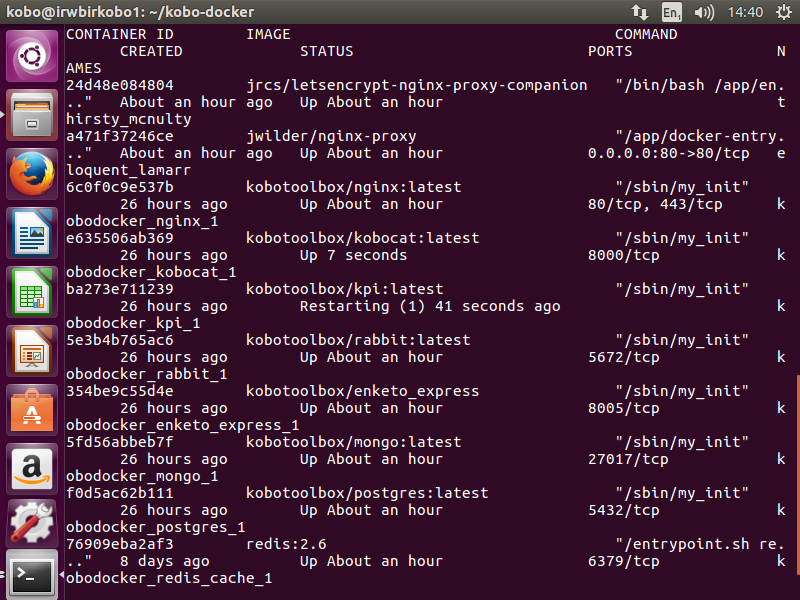Viewport: 800px width, 600px height.
Task: Show the calendar from the 14:40 clock
Action: click(745, 12)
